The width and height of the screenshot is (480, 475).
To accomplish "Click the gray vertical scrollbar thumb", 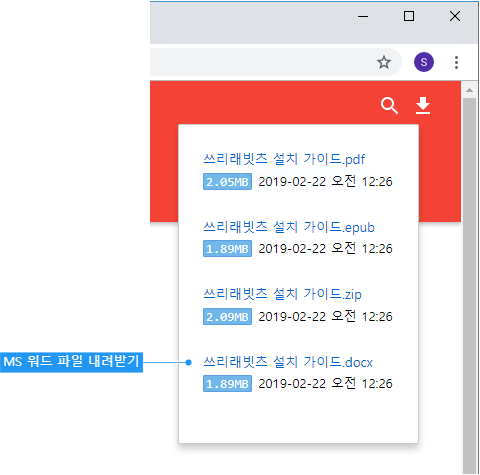I will (469, 285).
